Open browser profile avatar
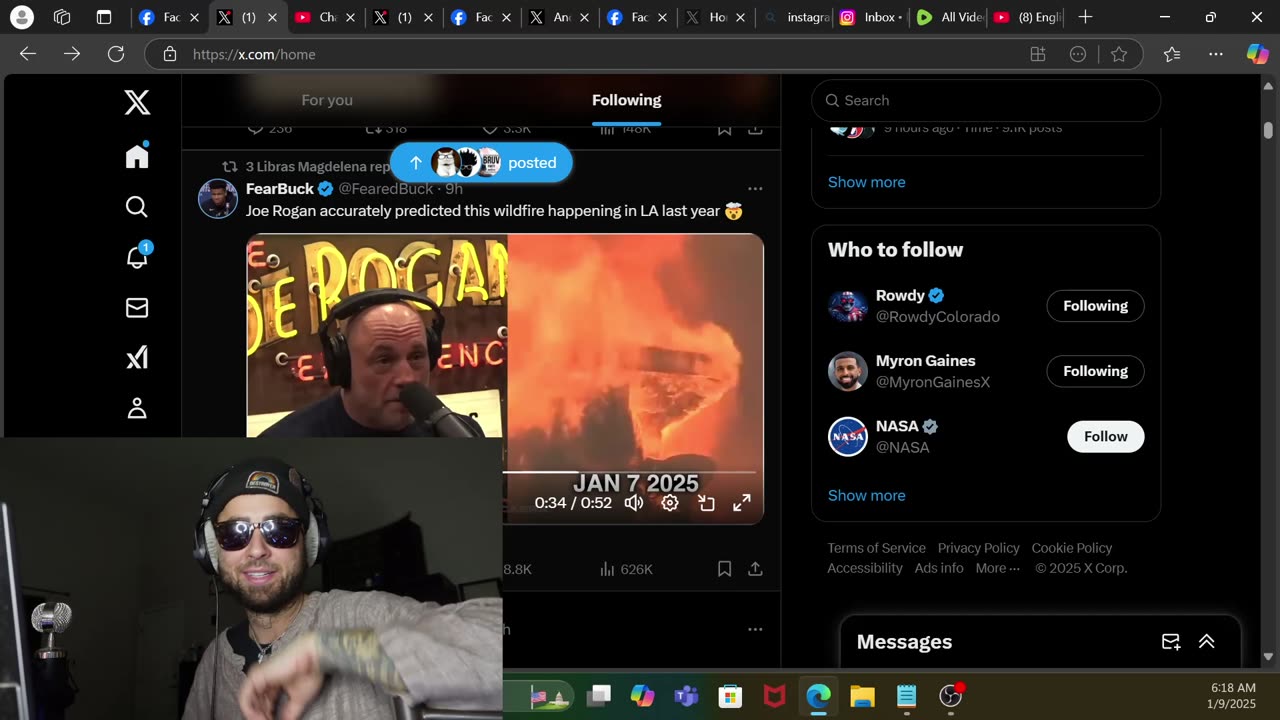This screenshot has width=1280, height=720. pos(21,17)
